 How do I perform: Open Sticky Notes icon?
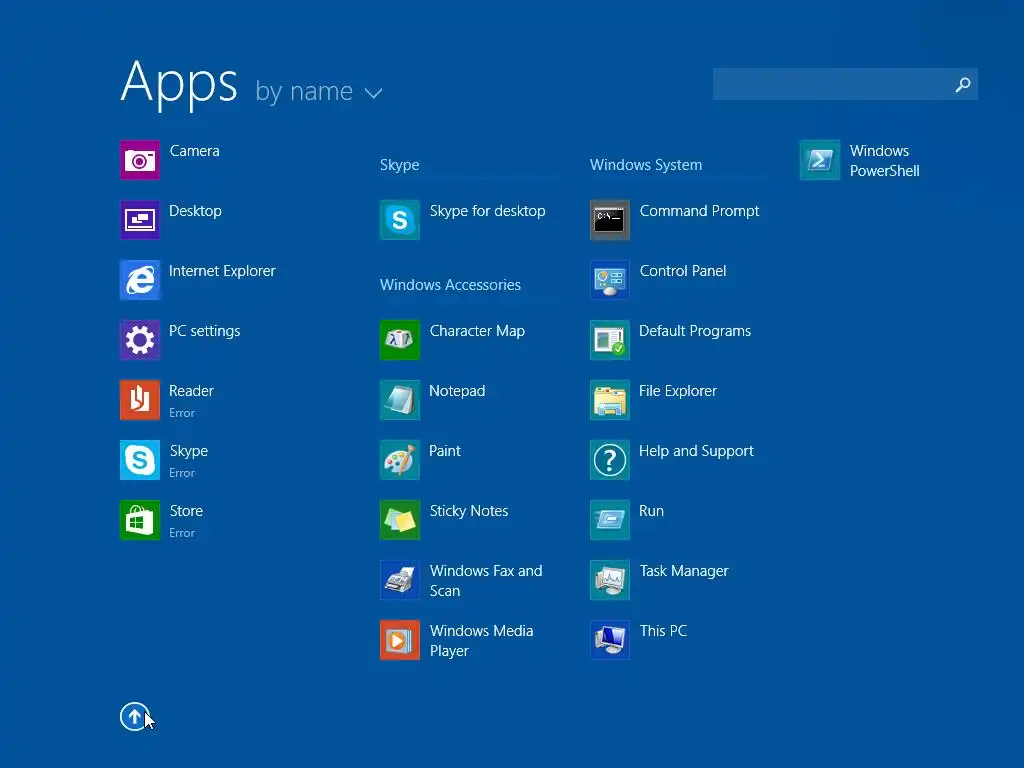click(x=400, y=520)
